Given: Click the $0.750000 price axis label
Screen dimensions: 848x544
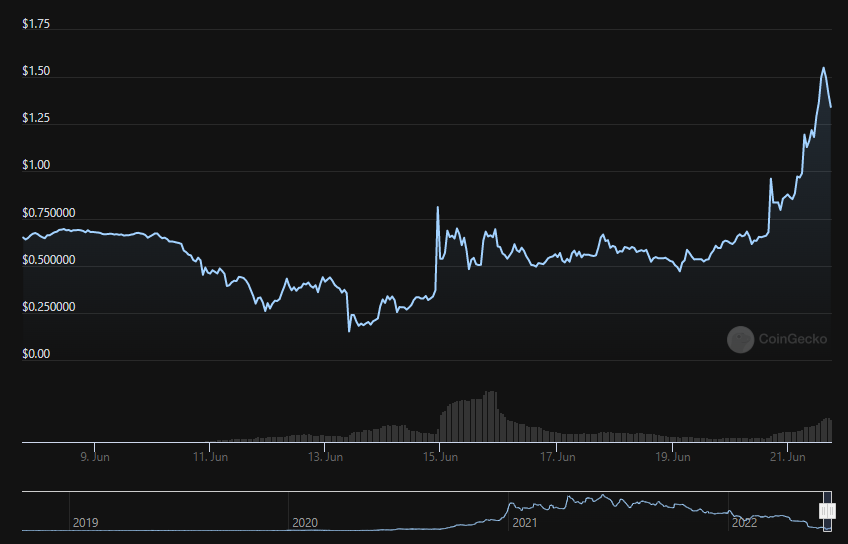Looking at the screenshot, I should [49, 213].
